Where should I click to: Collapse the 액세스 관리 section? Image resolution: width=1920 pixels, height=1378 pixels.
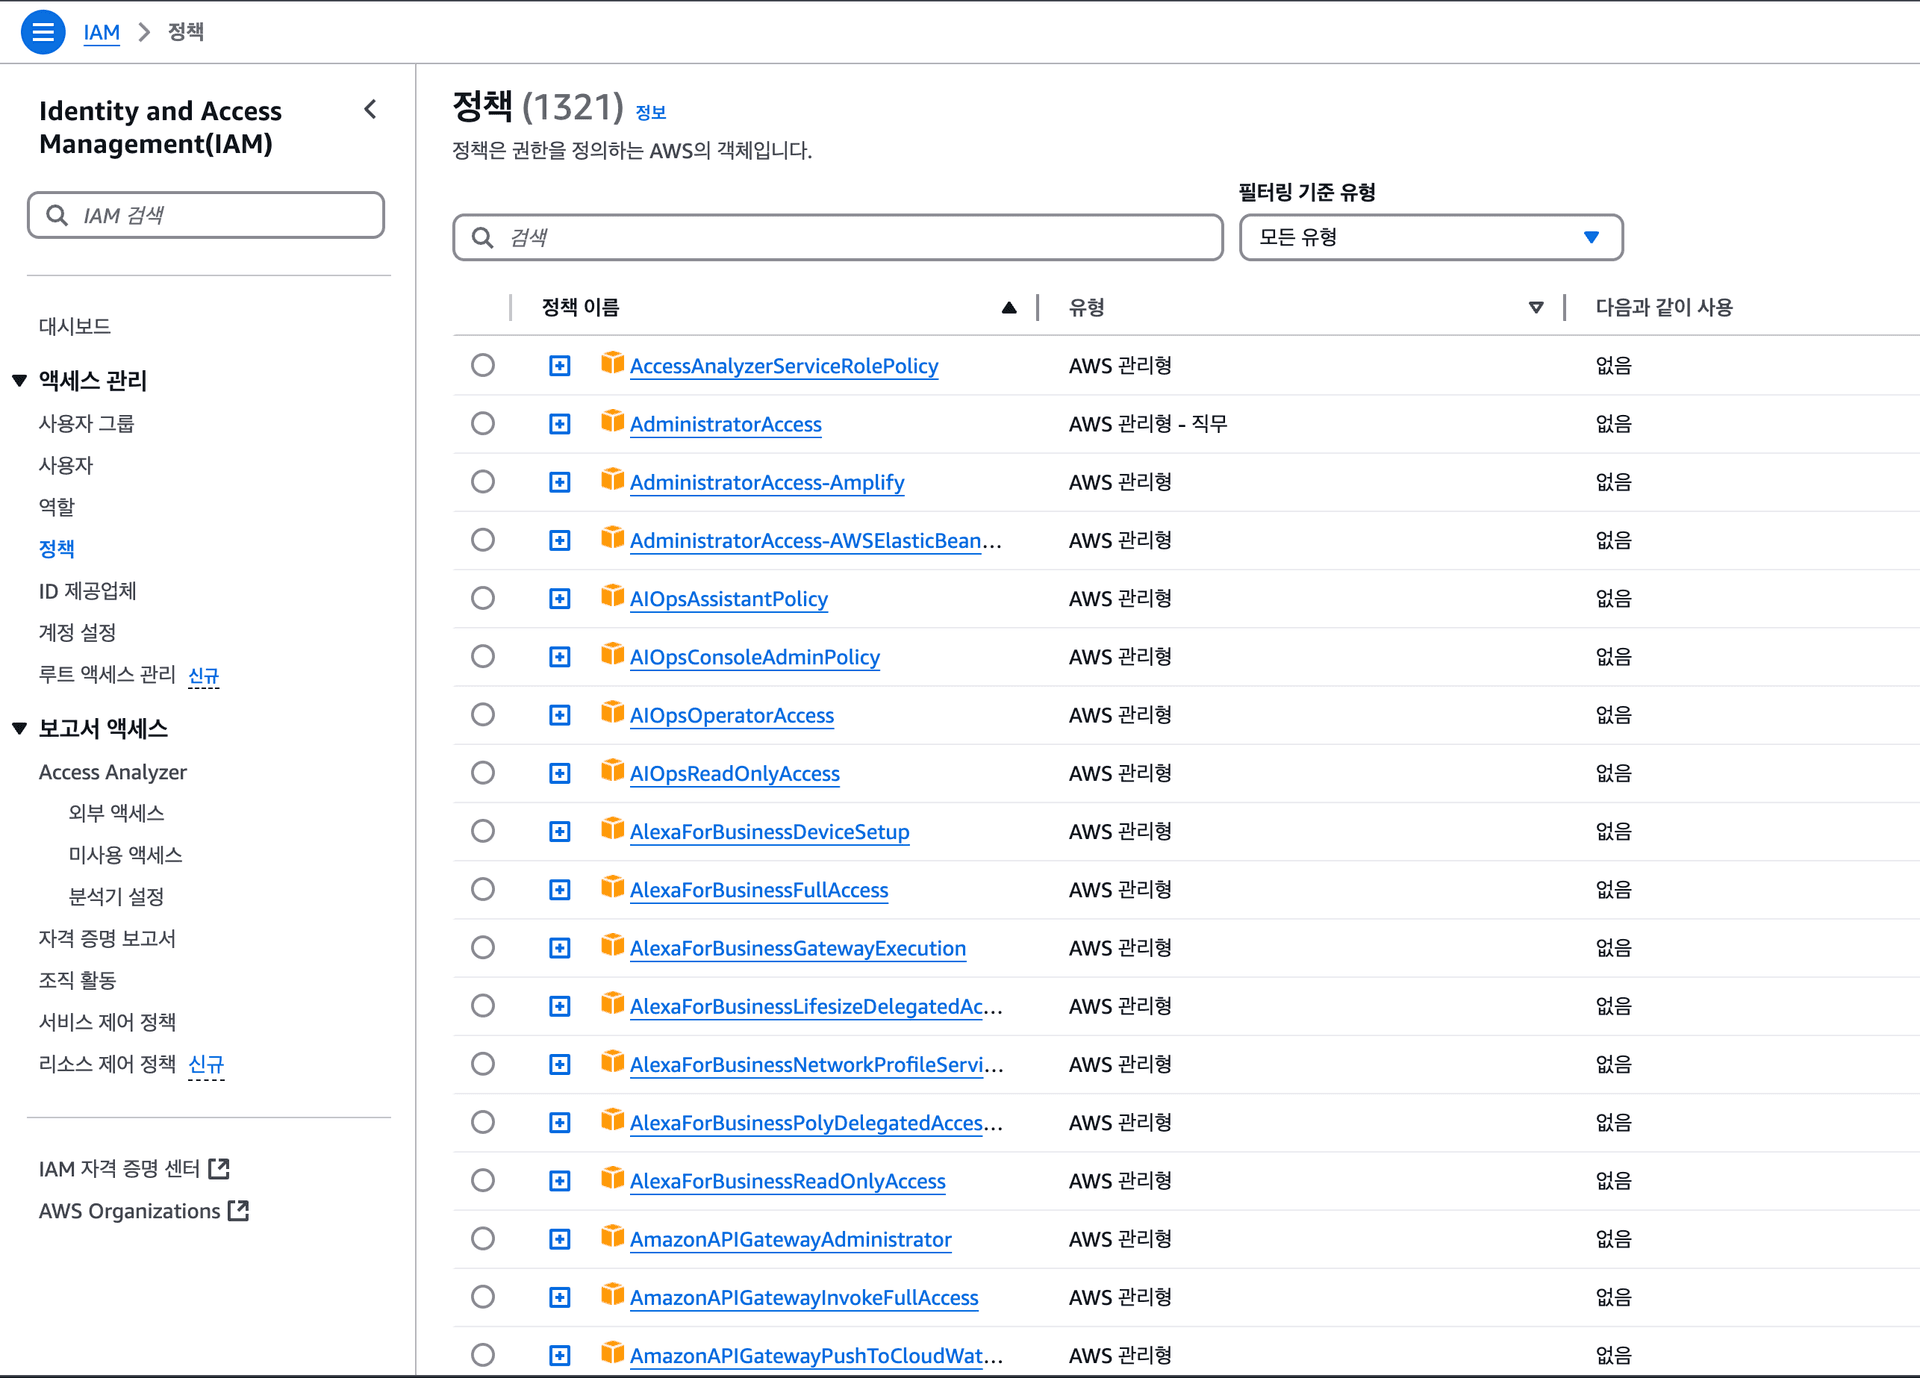tap(19, 380)
